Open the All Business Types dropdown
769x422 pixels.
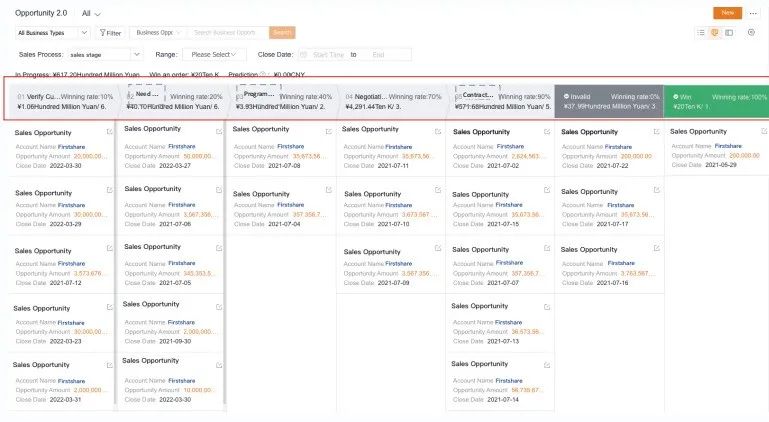[x=52, y=33]
